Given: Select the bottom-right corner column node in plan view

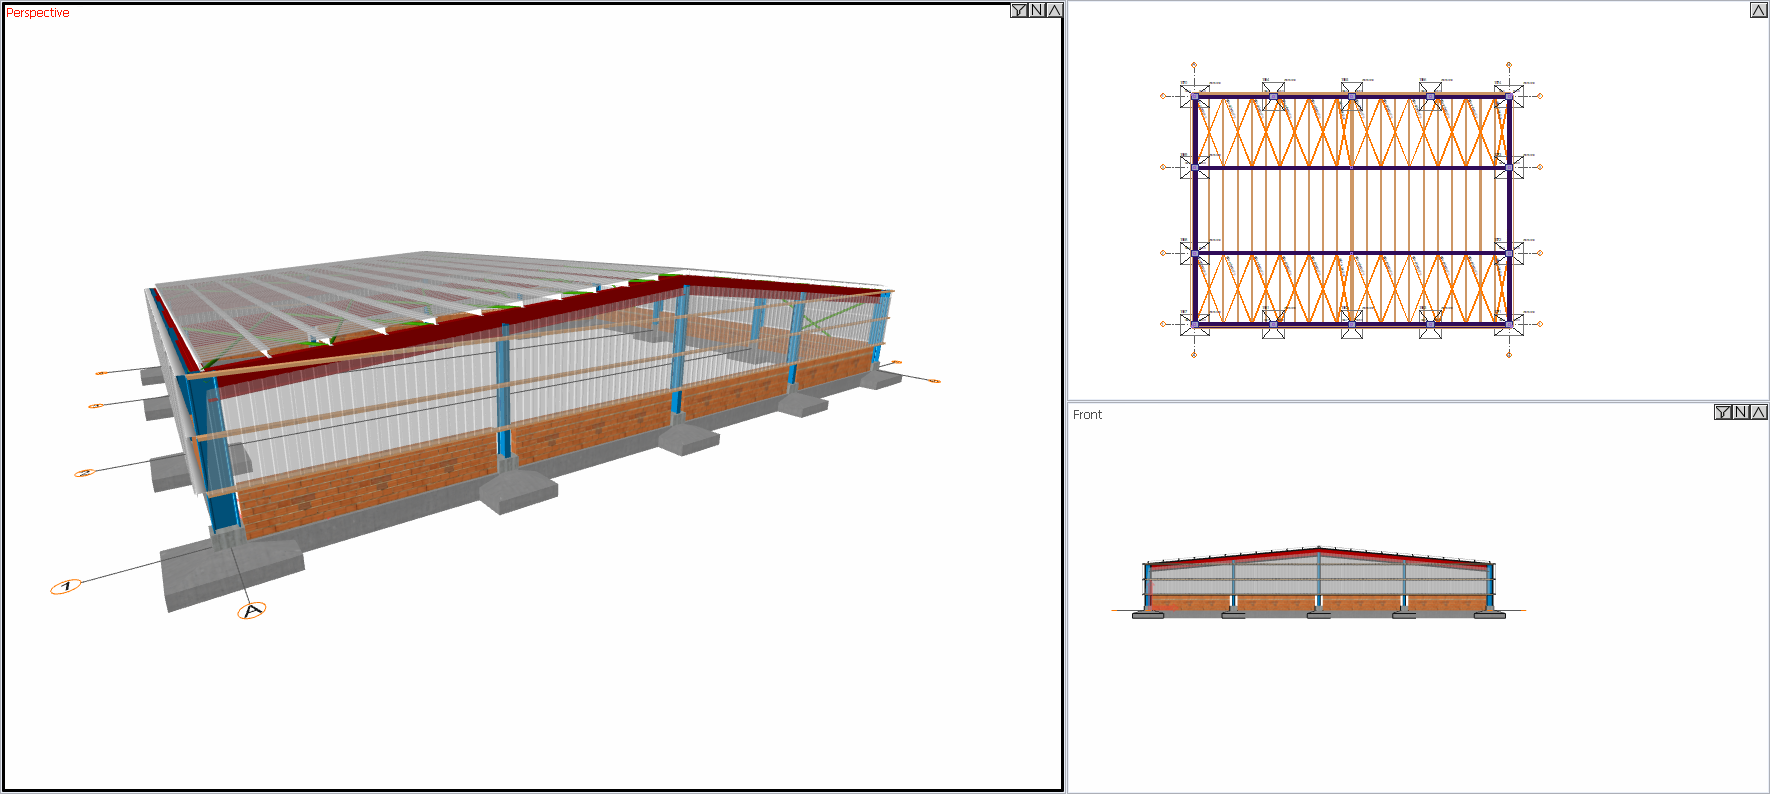Looking at the screenshot, I should (1509, 323).
